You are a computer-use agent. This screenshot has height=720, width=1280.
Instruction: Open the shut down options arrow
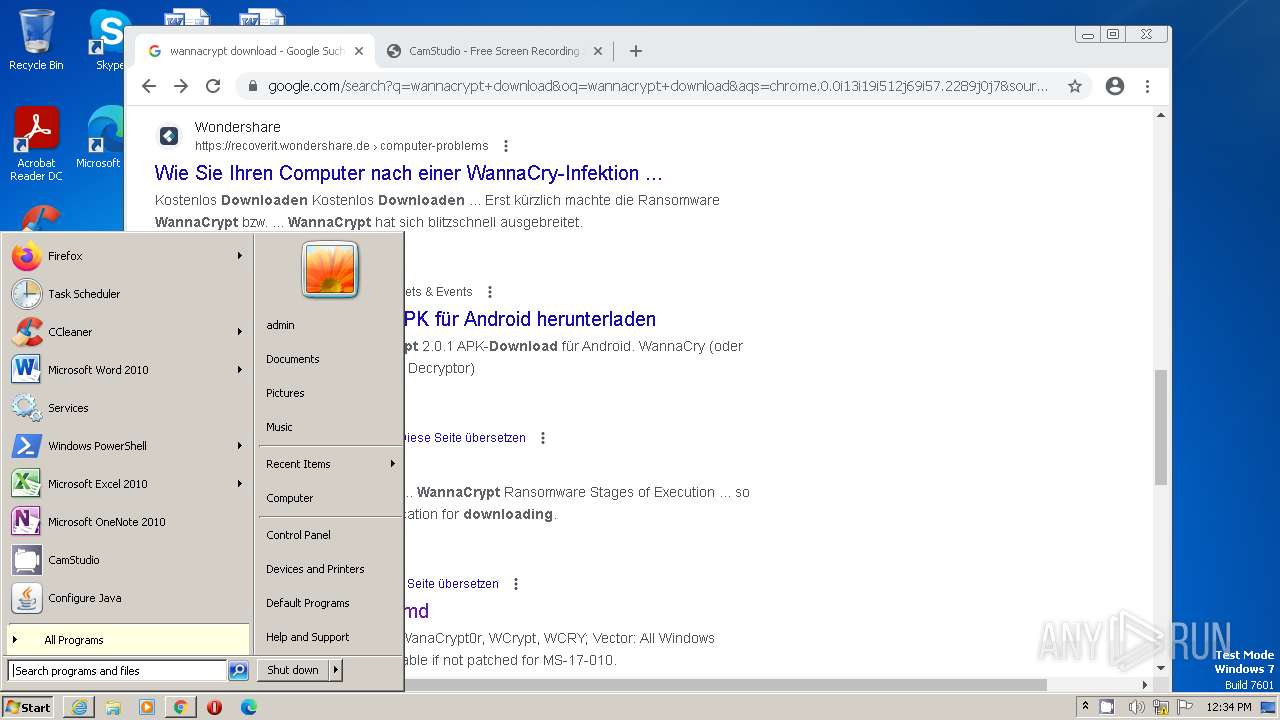point(336,670)
